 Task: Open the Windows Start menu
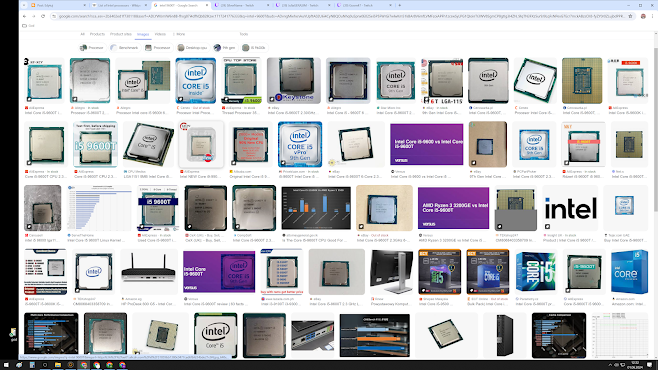click(6, 365)
